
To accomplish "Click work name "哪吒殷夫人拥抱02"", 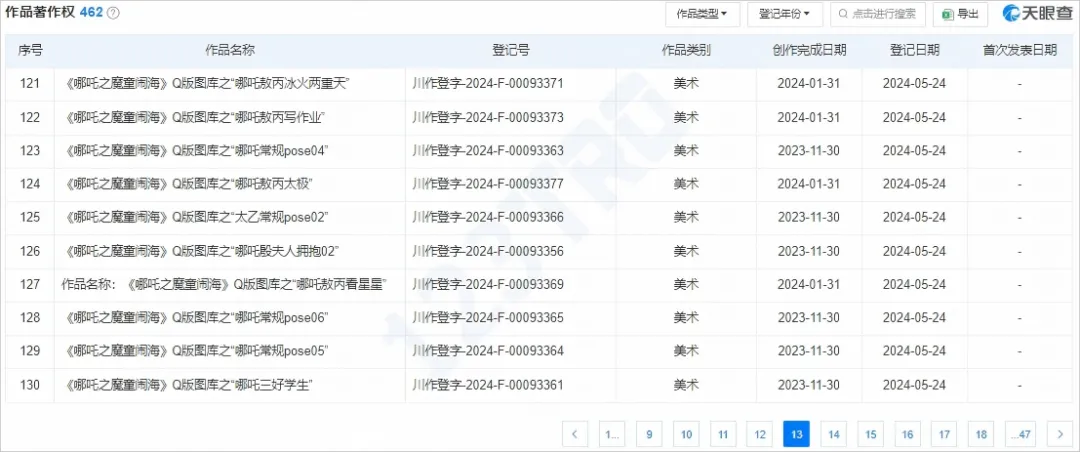I will [203, 251].
